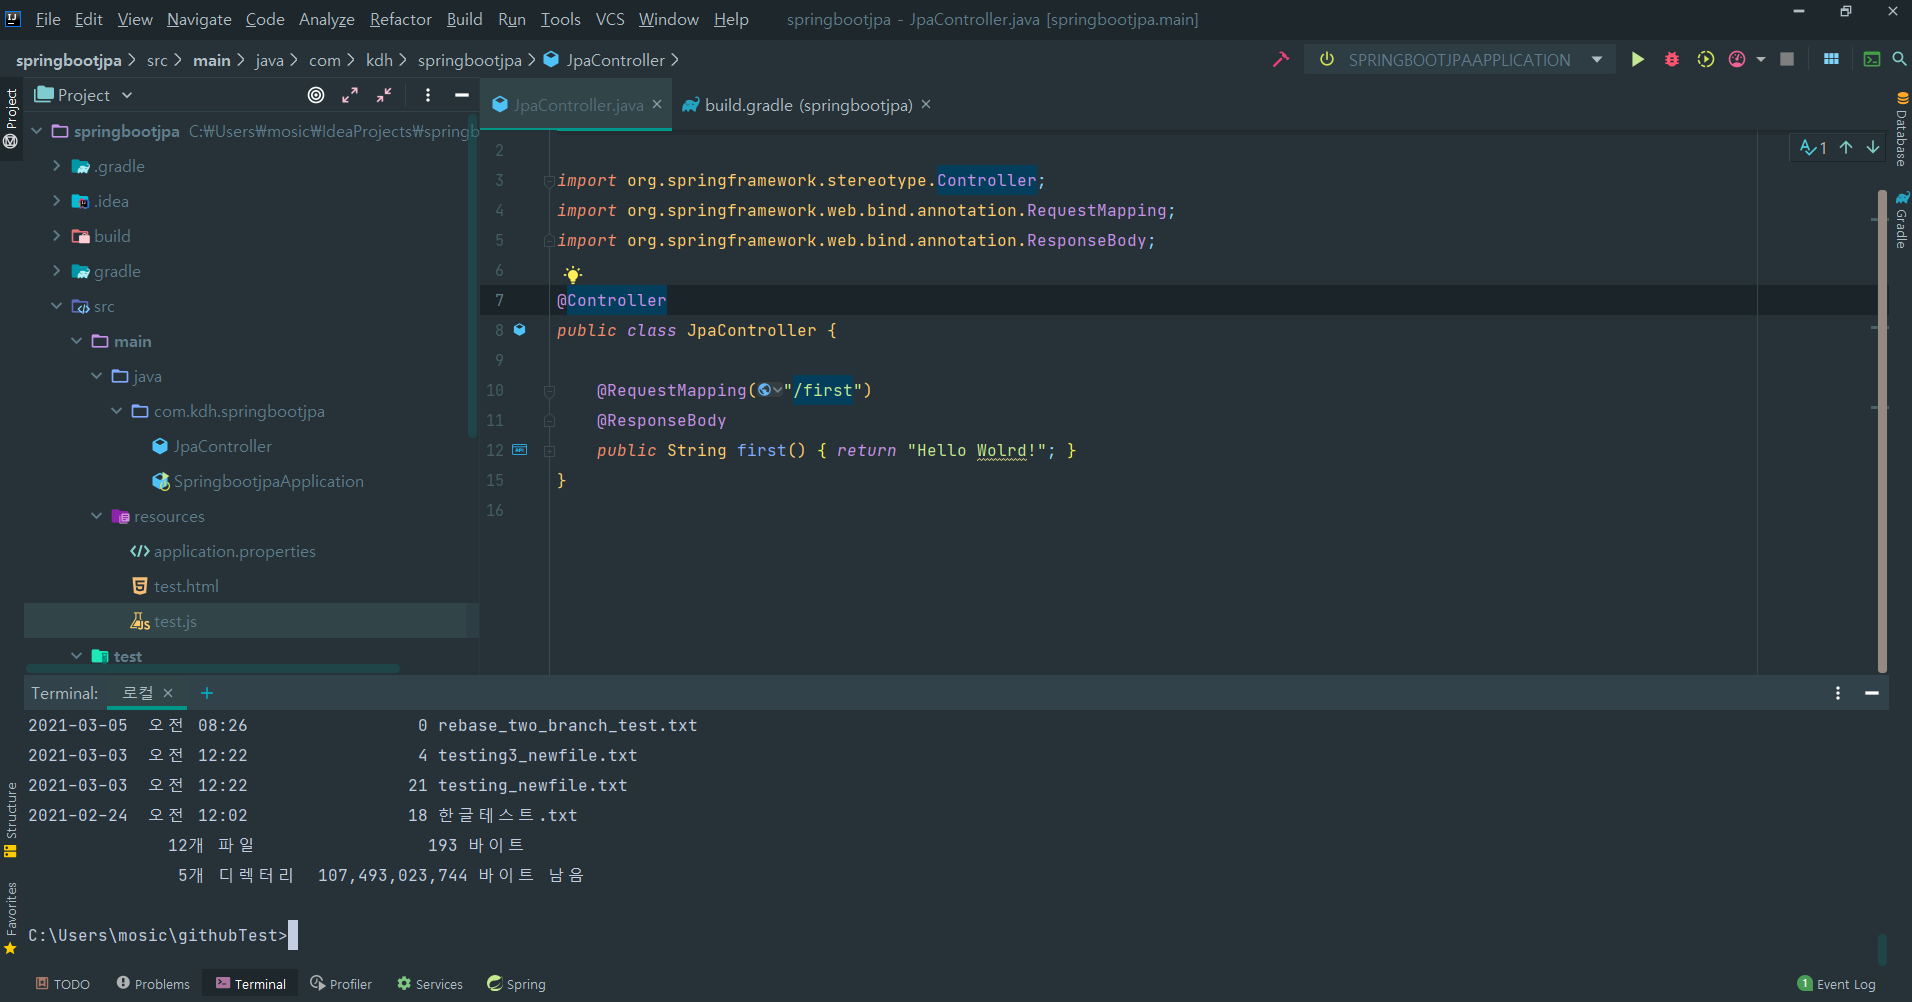Click the request mapping gutter icon on line 12
Screen dimensions: 1912x1002
520,450
